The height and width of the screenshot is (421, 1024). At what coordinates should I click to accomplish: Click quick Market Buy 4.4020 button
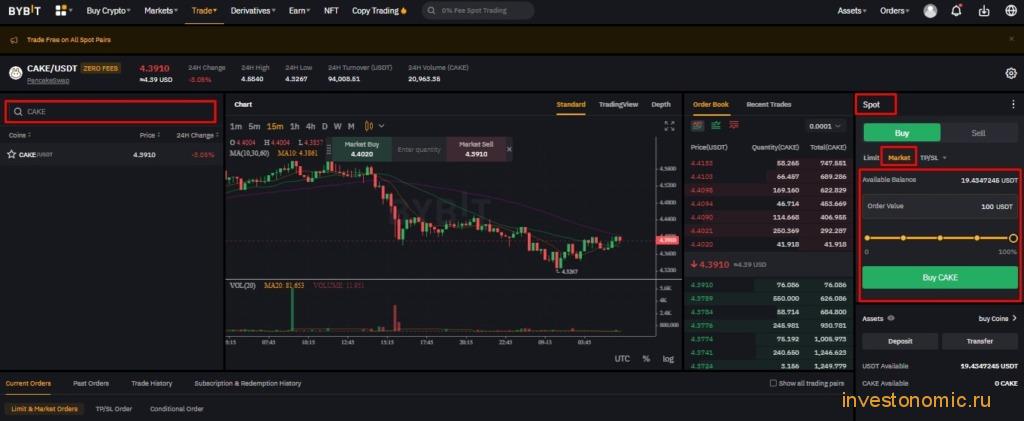pyautogui.click(x=362, y=149)
